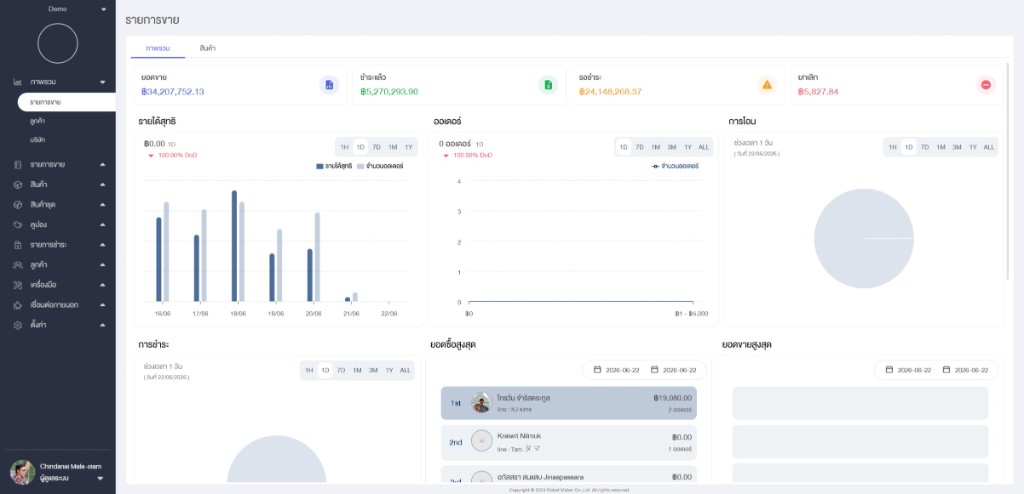Click avatar of 1st-ranked buyer

point(481,403)
